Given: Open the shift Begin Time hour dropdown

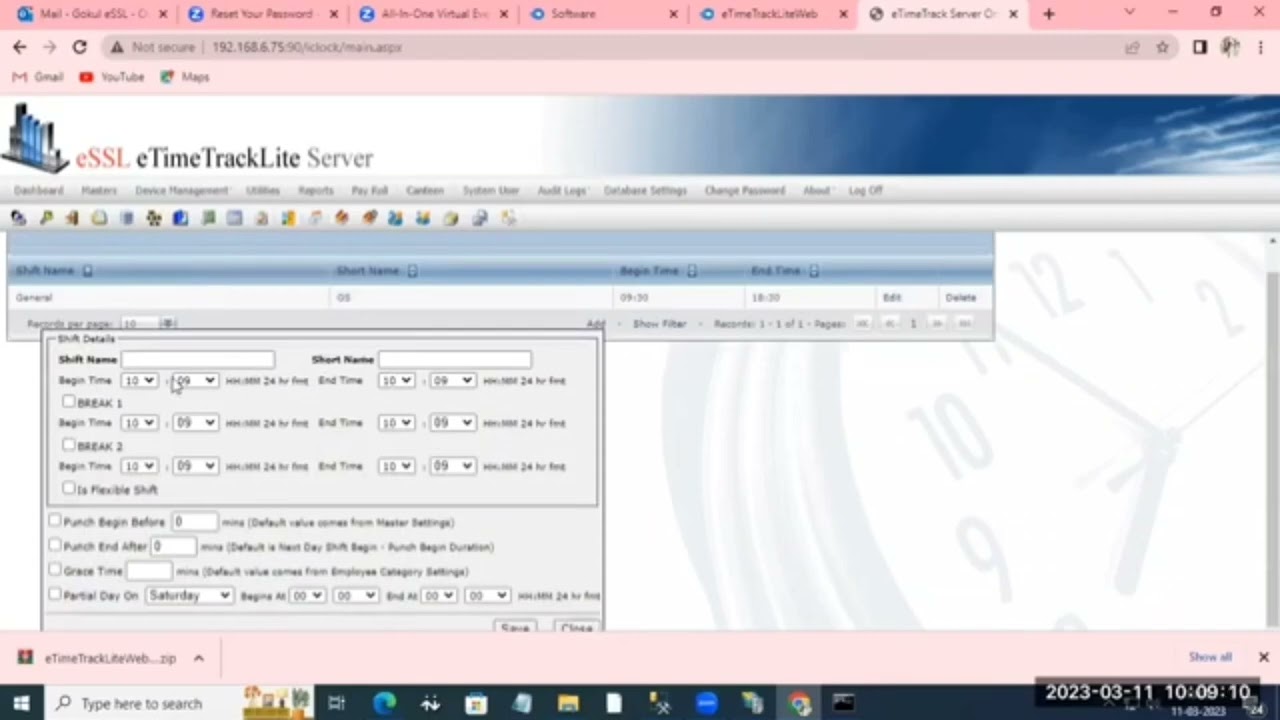Looking at the screenshot, I should (x=139, y=381).
